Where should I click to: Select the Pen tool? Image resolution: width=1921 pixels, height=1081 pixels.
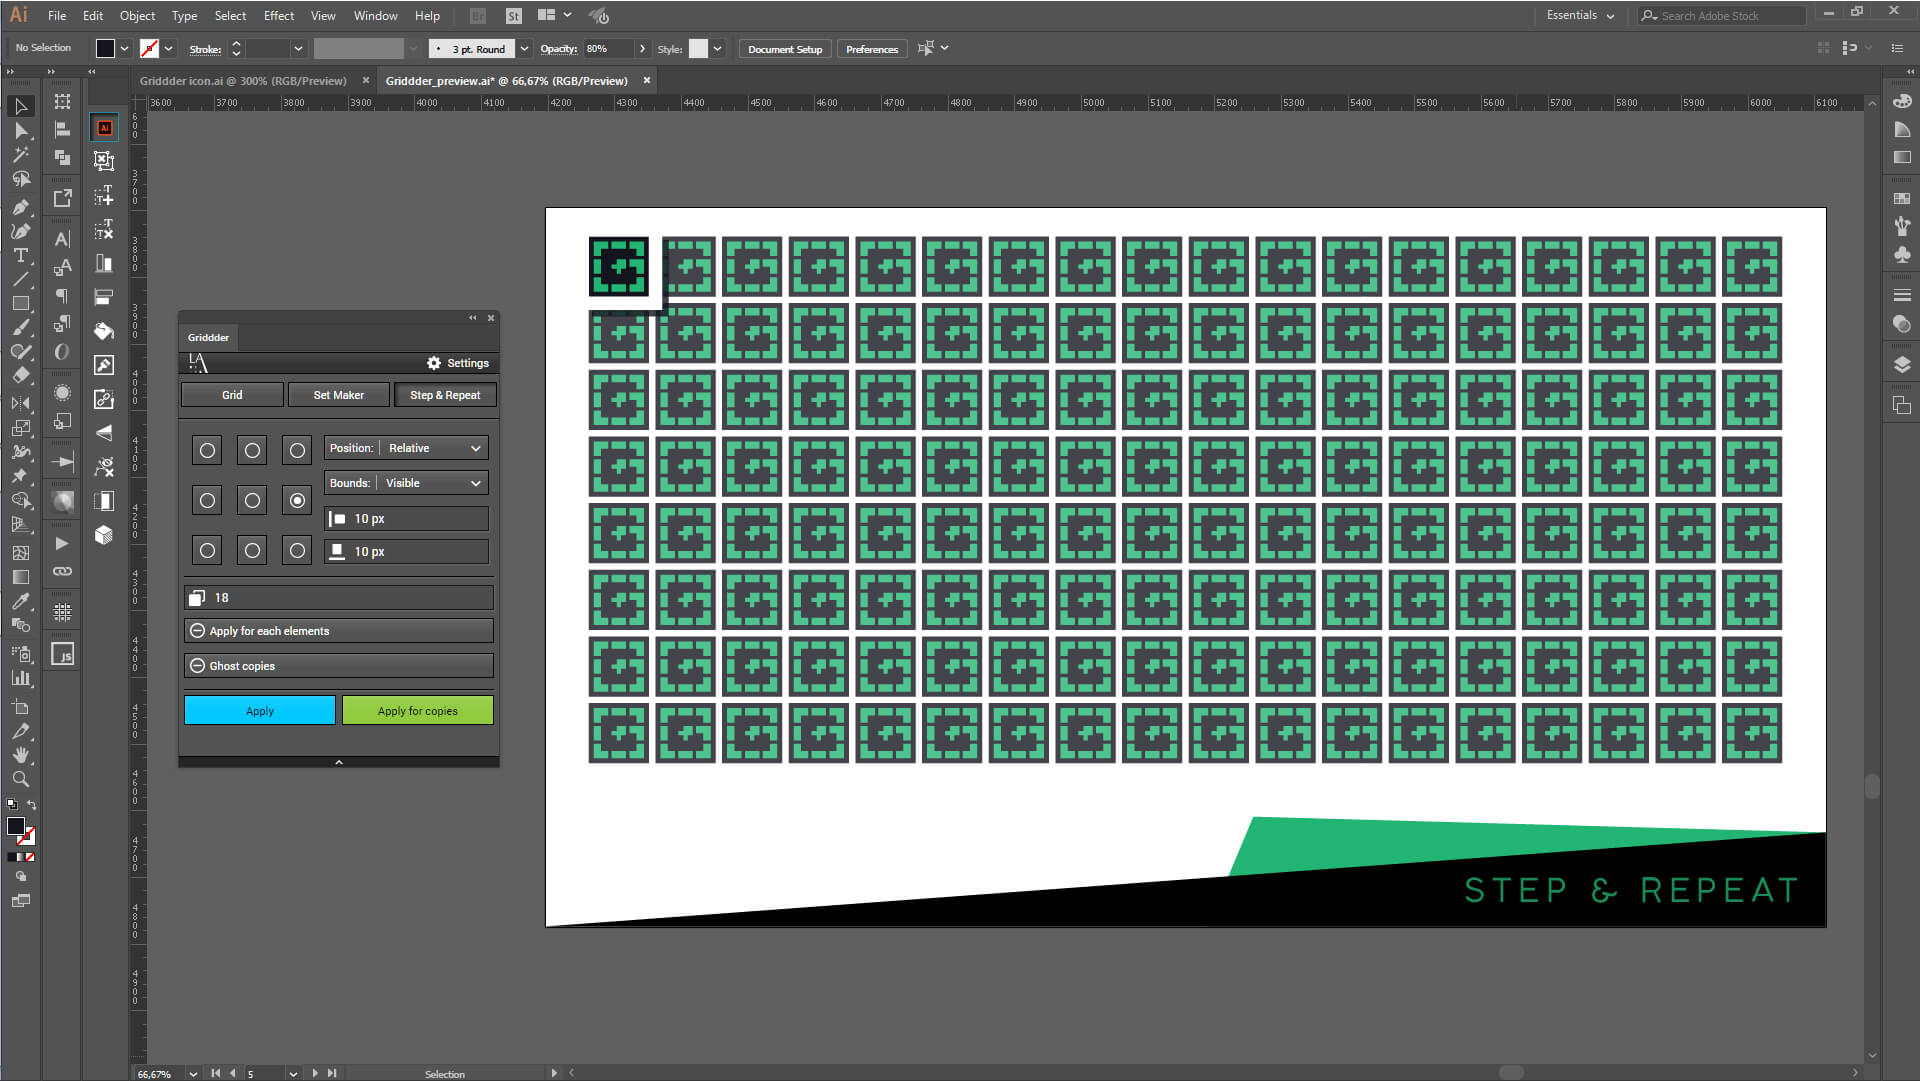coord(20,207)
